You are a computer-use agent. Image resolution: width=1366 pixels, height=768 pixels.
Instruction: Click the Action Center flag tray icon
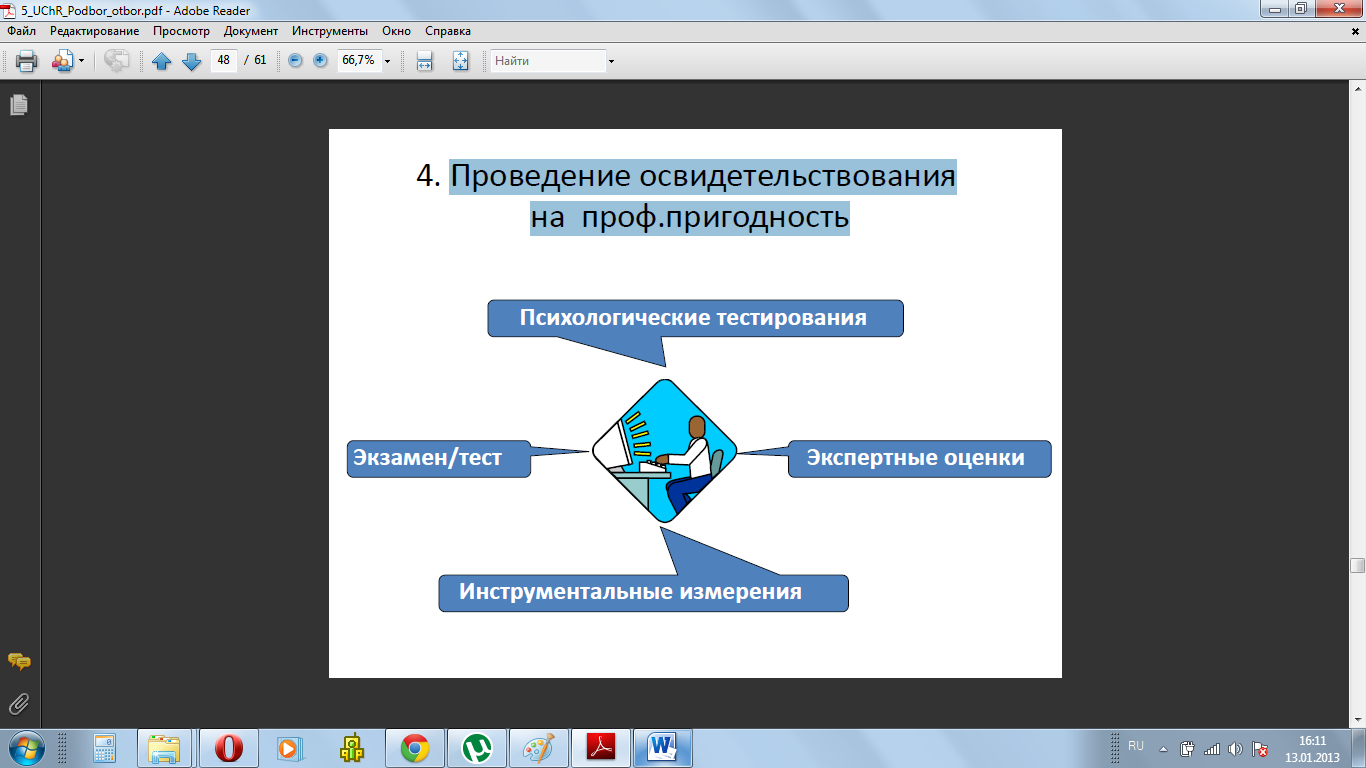(1261, 748)
